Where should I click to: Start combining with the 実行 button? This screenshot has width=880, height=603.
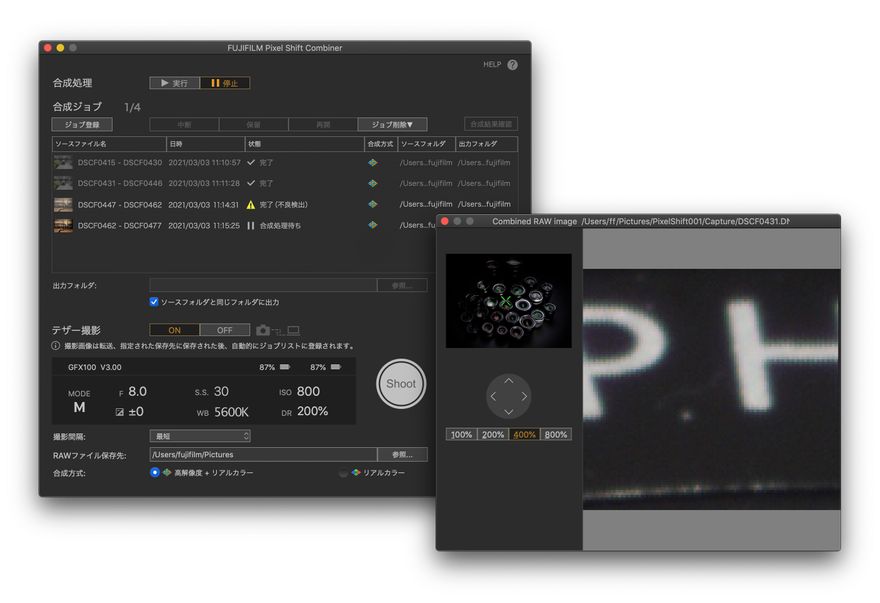click(x=175, y=83)
